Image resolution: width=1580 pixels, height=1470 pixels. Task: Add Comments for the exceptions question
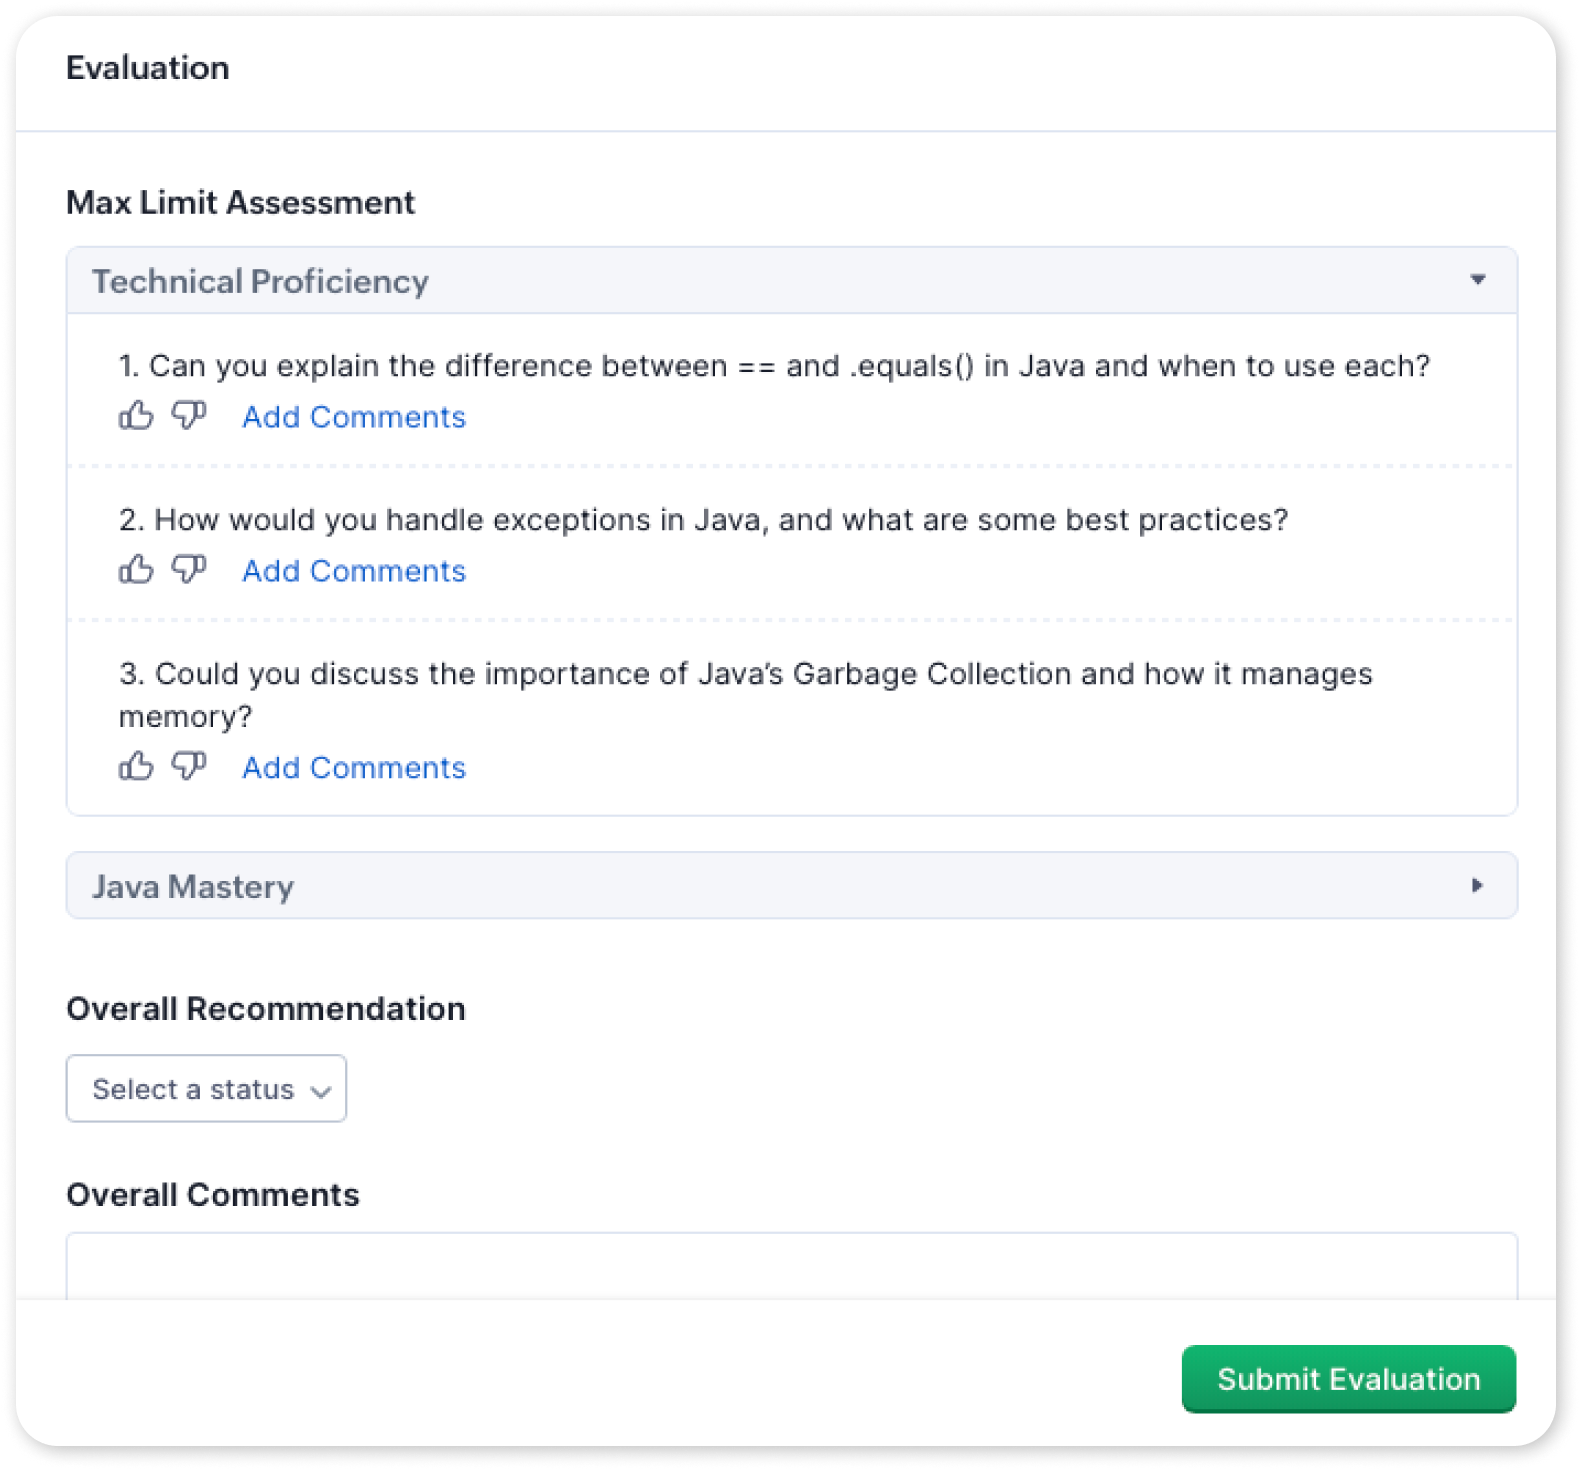pos(354,571)
